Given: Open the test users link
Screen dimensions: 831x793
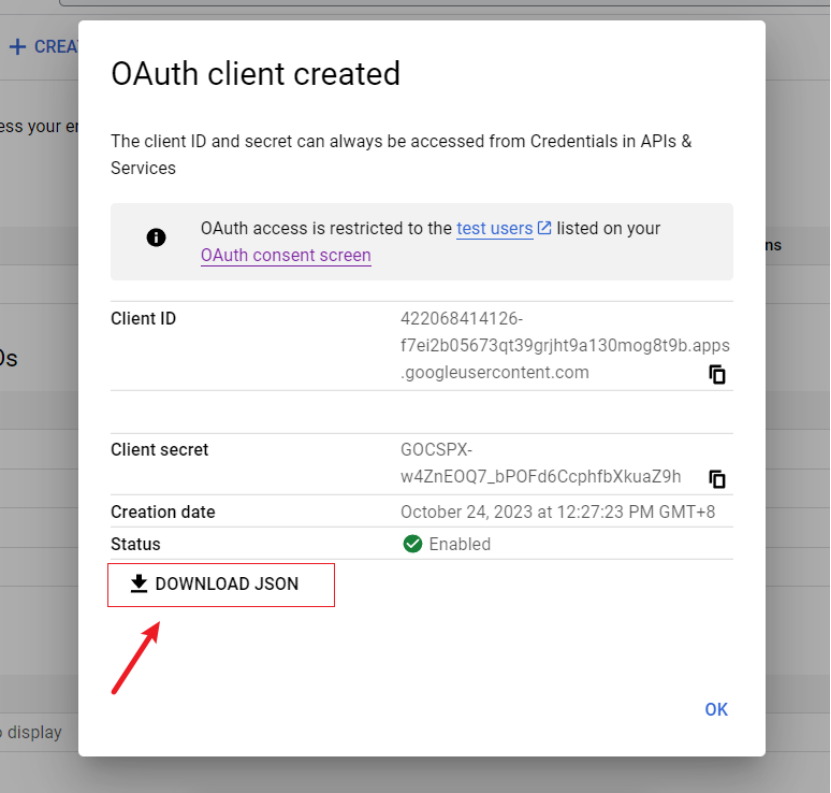Looking at the screenshot, I should coord(494,228).
